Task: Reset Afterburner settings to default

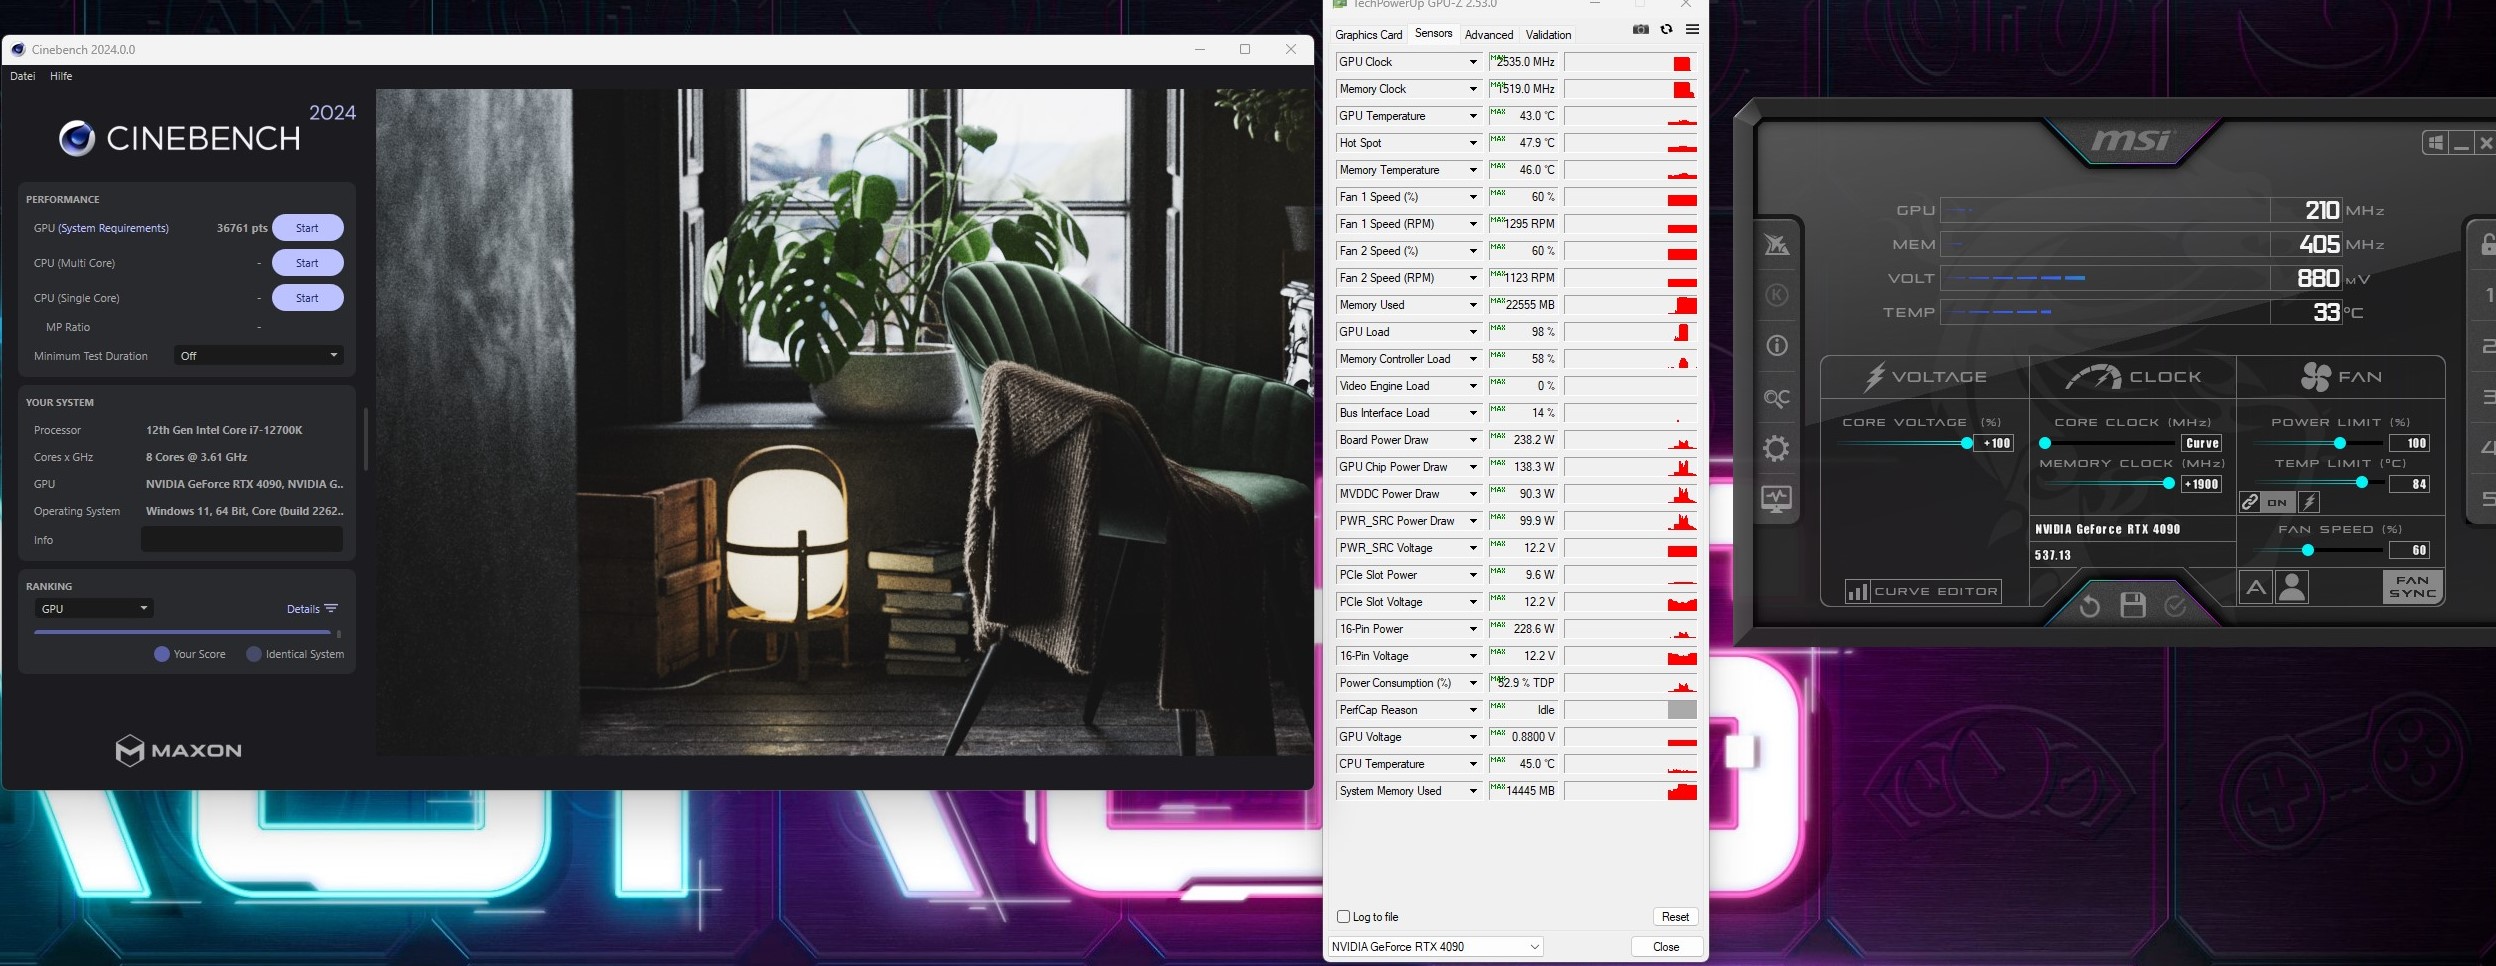Action: click(x=2089, y=606)
